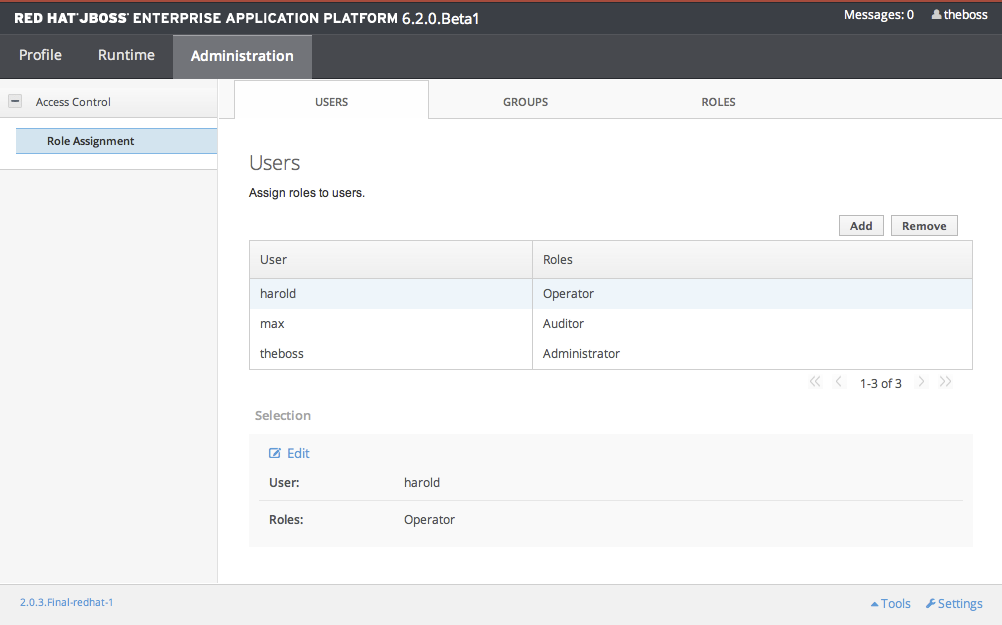This screenshot has width=1002, height=625.
Task: Open Messages: 0 notifications
Action: [878, 15]
